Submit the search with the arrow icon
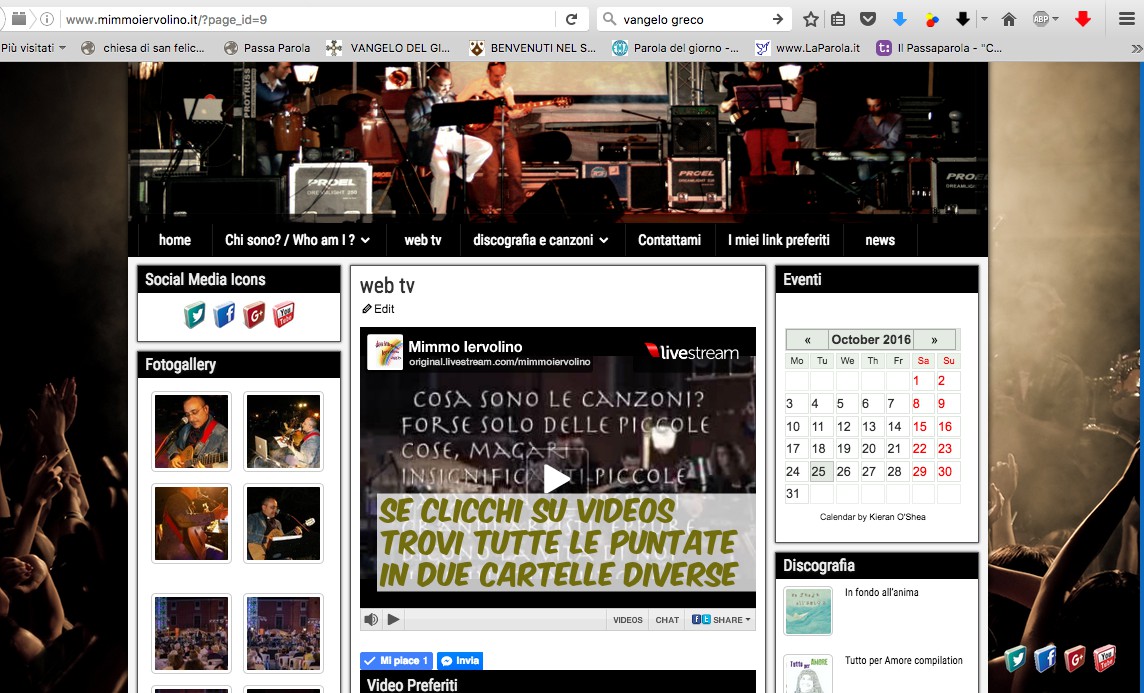 click(x=778, y=20)
